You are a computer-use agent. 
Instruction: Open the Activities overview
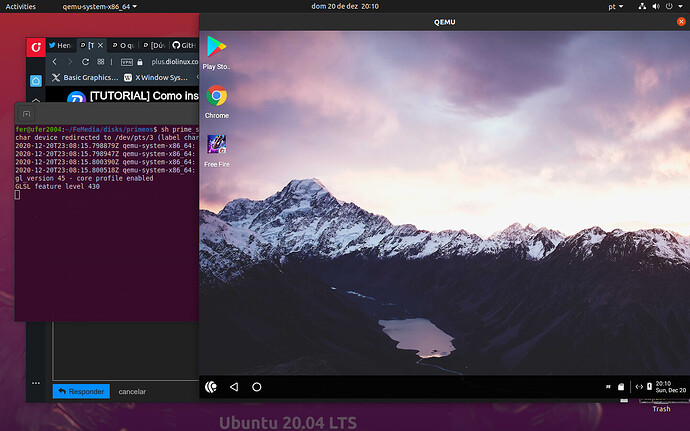tap(20, 6)
